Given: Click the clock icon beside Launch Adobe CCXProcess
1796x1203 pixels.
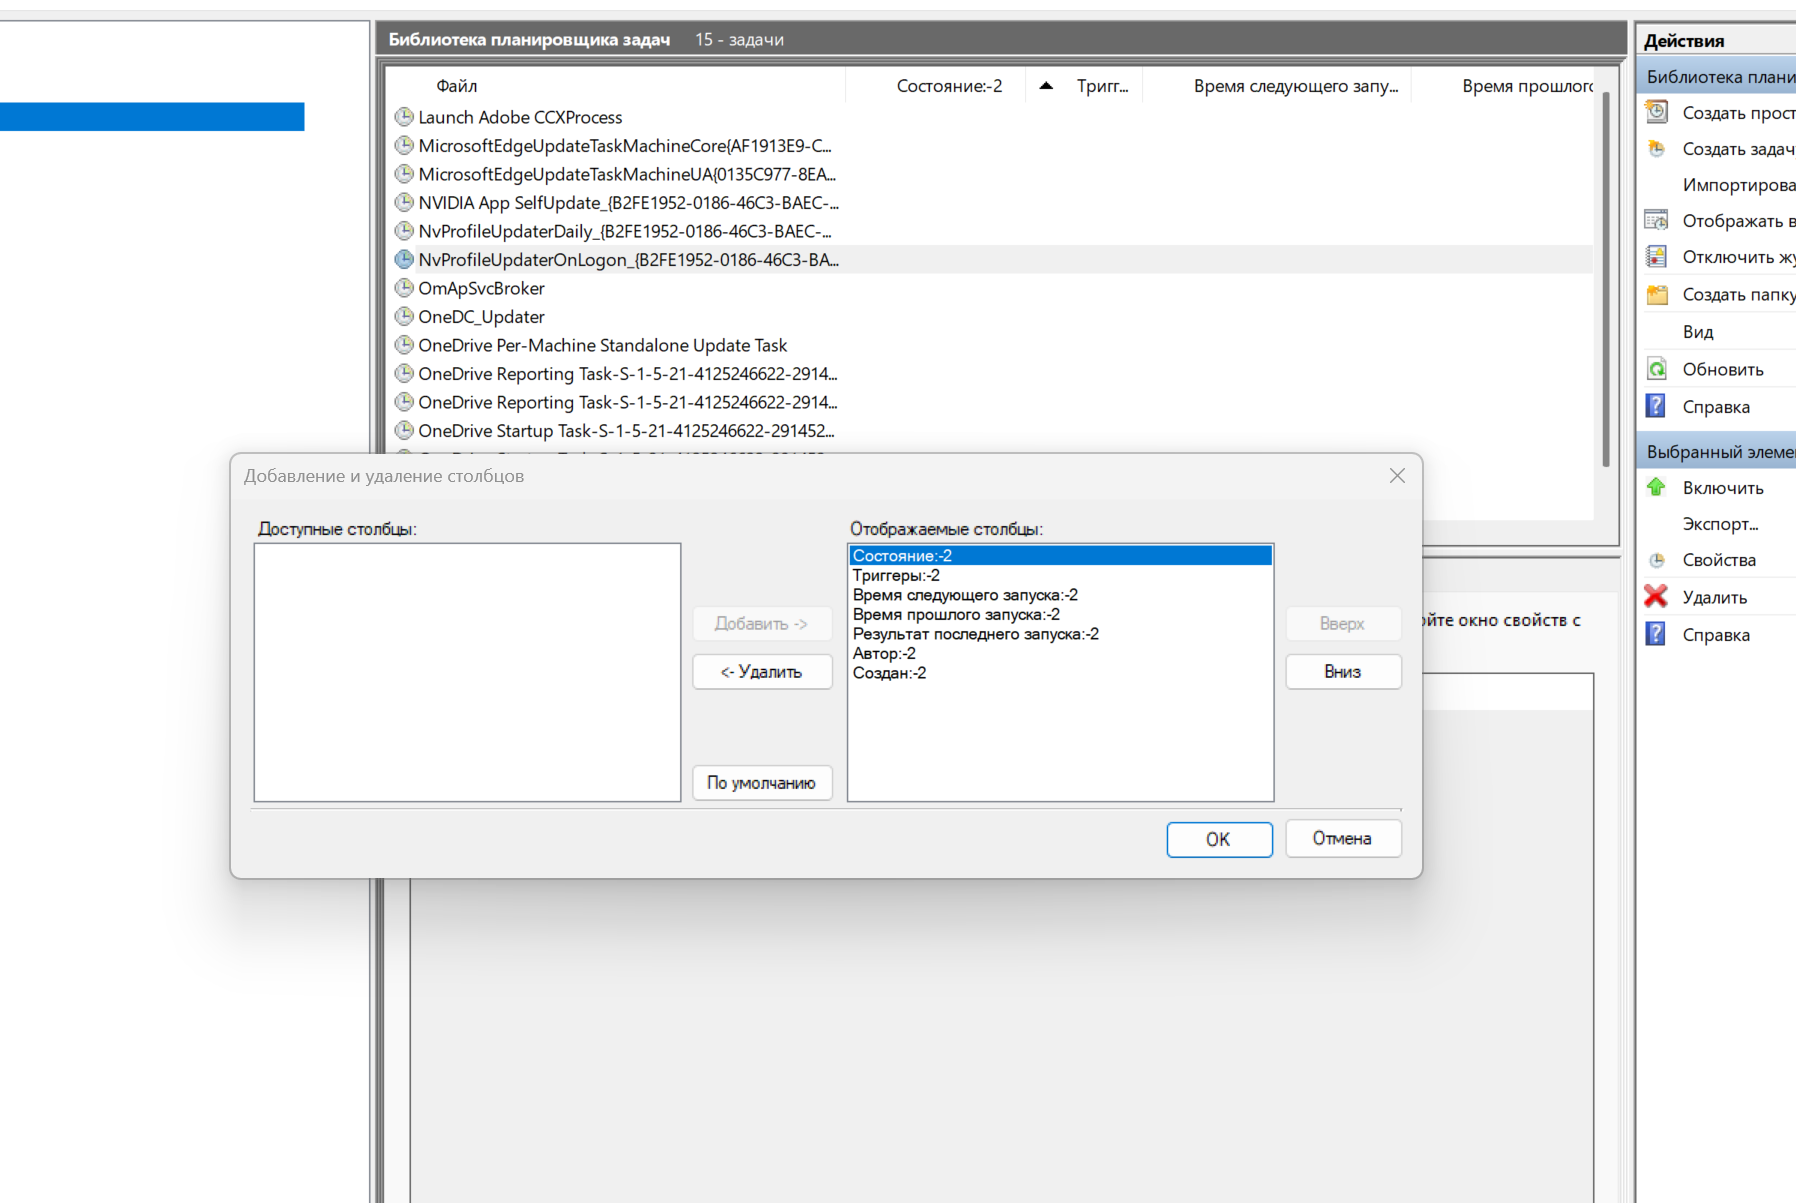Looking at the screenshot, I should [x=404, y=117].
